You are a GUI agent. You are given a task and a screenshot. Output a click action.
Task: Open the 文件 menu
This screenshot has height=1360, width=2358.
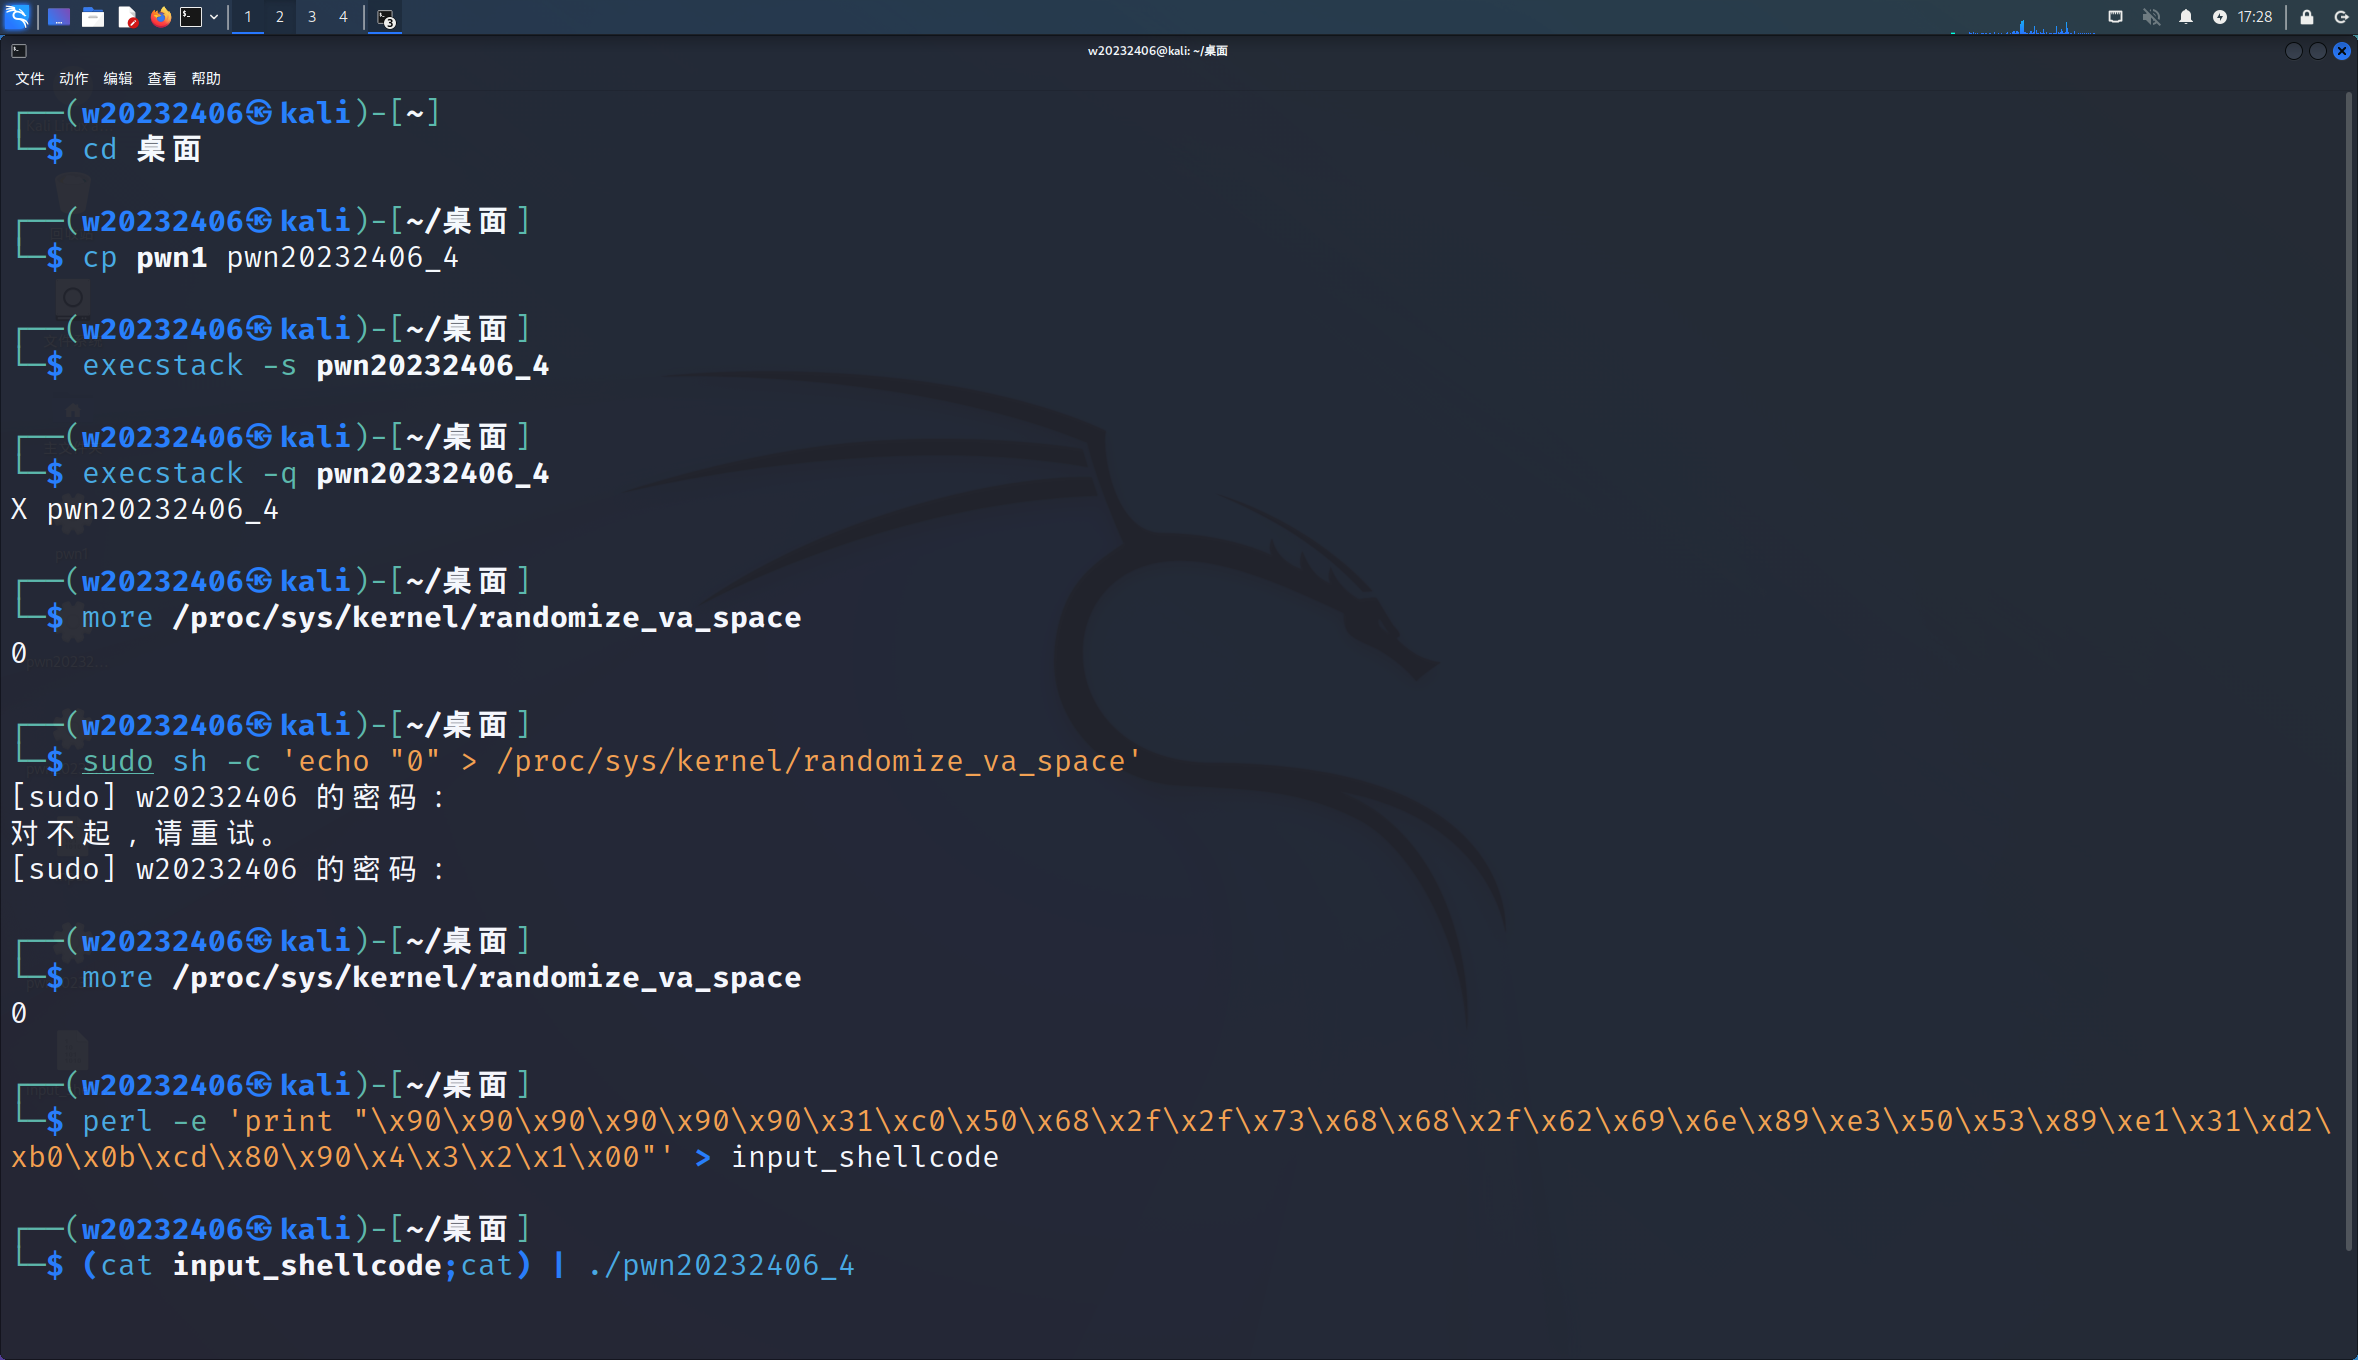point(29,79)
